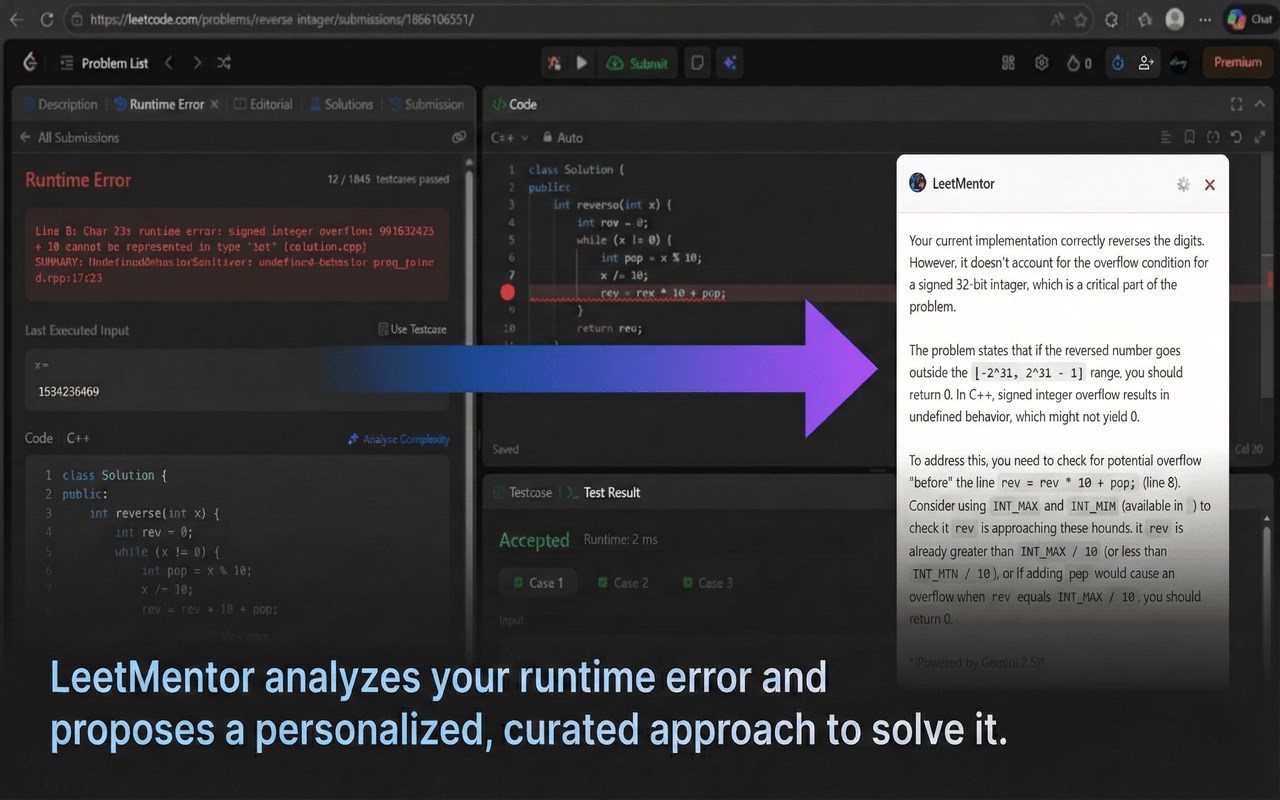Click the streak fire counter icon
The image size is (1280, 800).
click(1078, 63)
